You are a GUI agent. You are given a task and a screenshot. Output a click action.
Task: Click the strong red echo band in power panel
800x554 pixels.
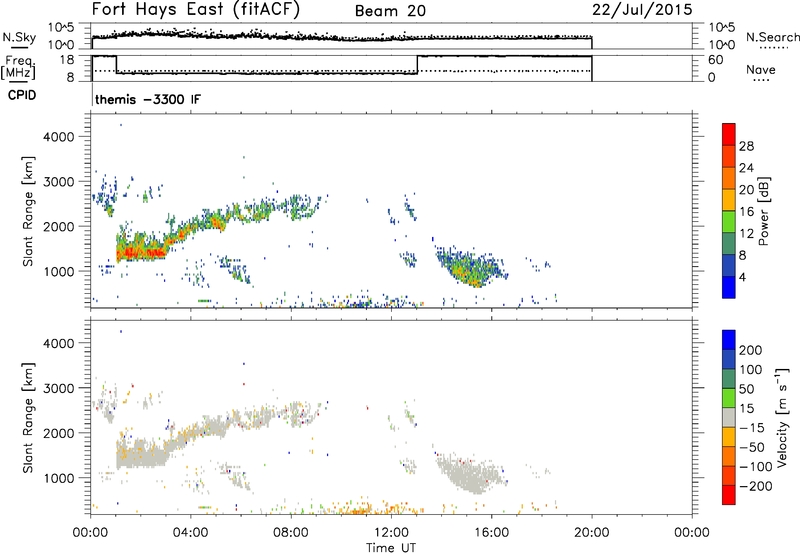[141, 251]
